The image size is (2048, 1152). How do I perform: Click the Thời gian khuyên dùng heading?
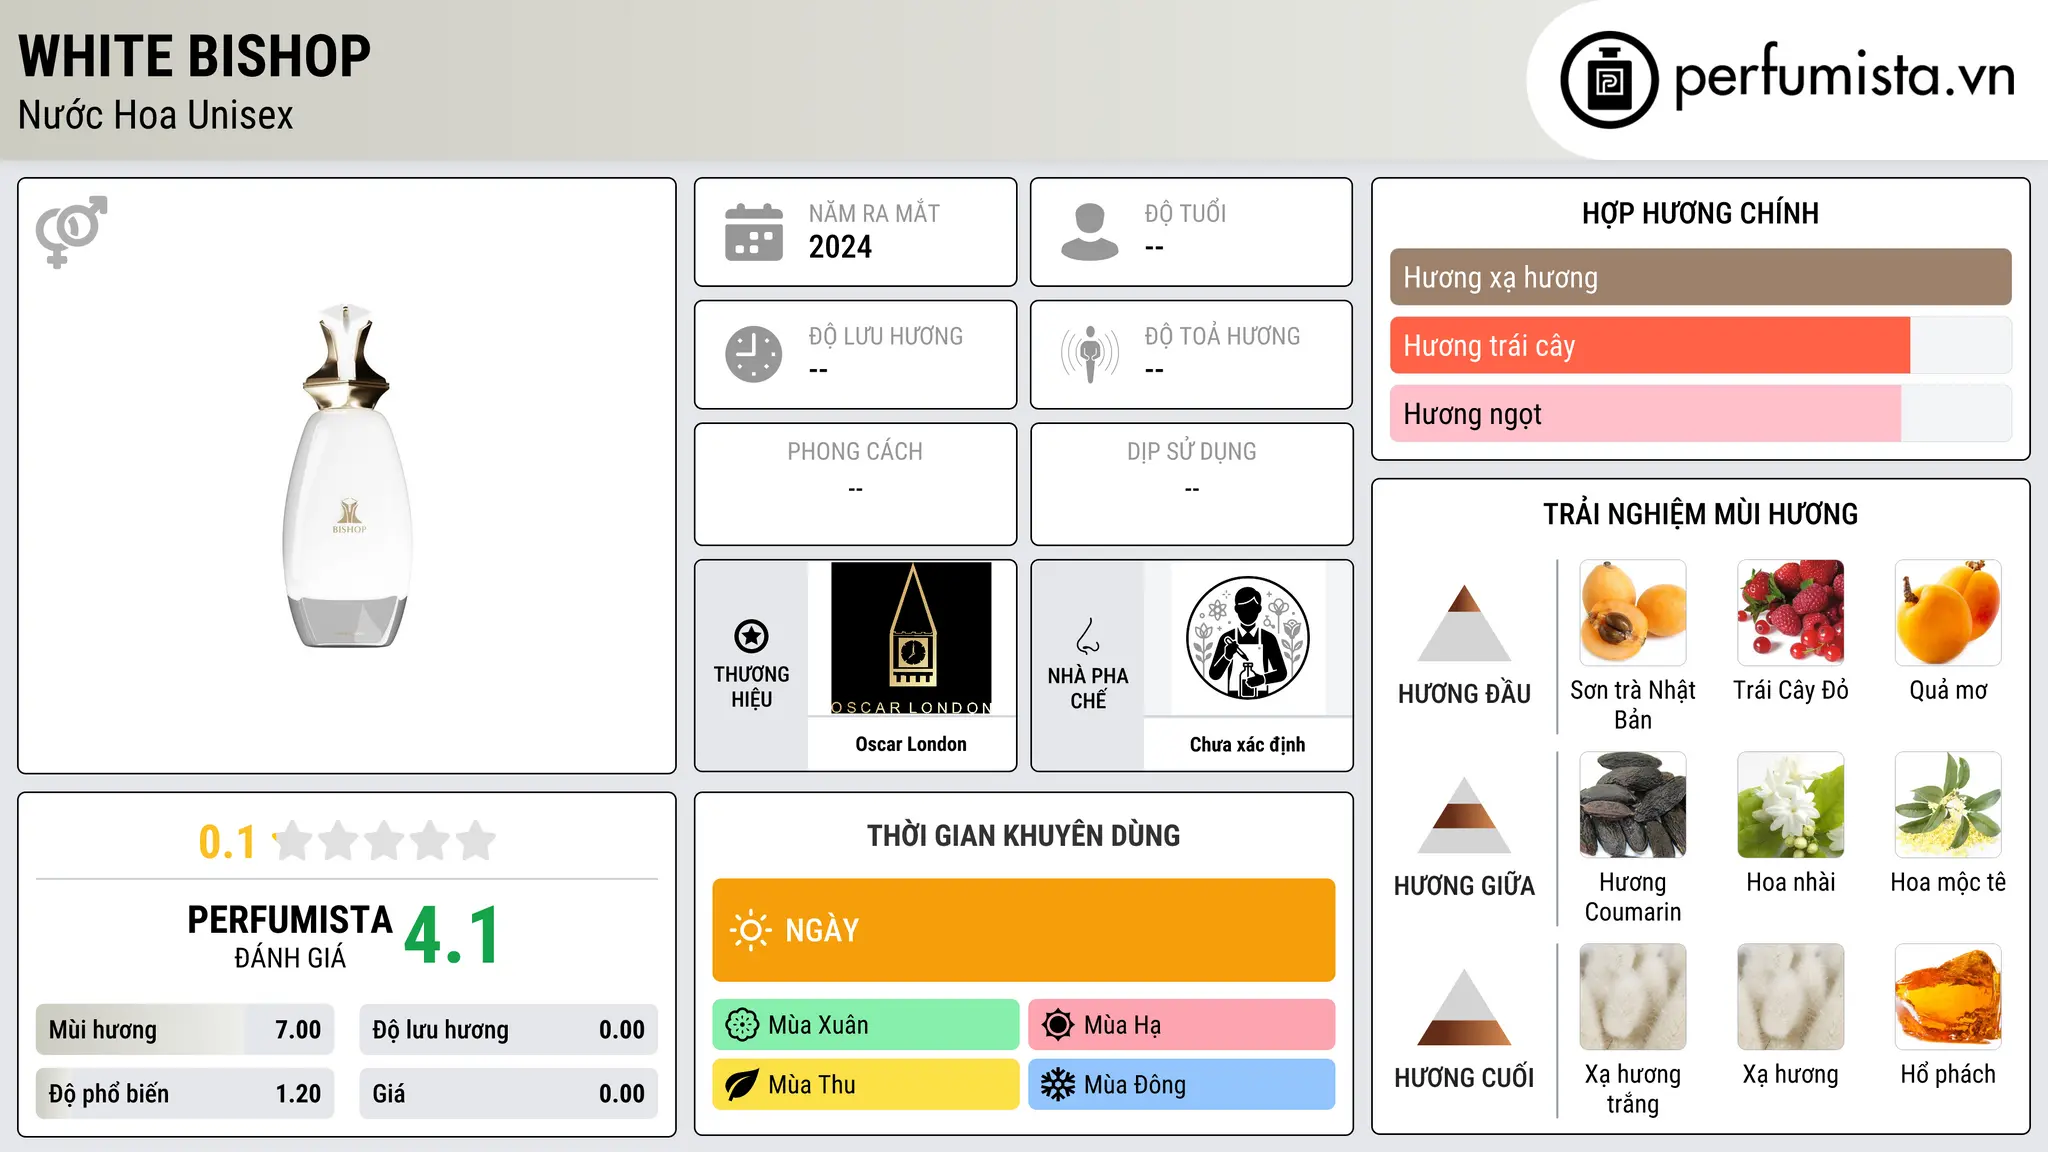point(1023,836)
